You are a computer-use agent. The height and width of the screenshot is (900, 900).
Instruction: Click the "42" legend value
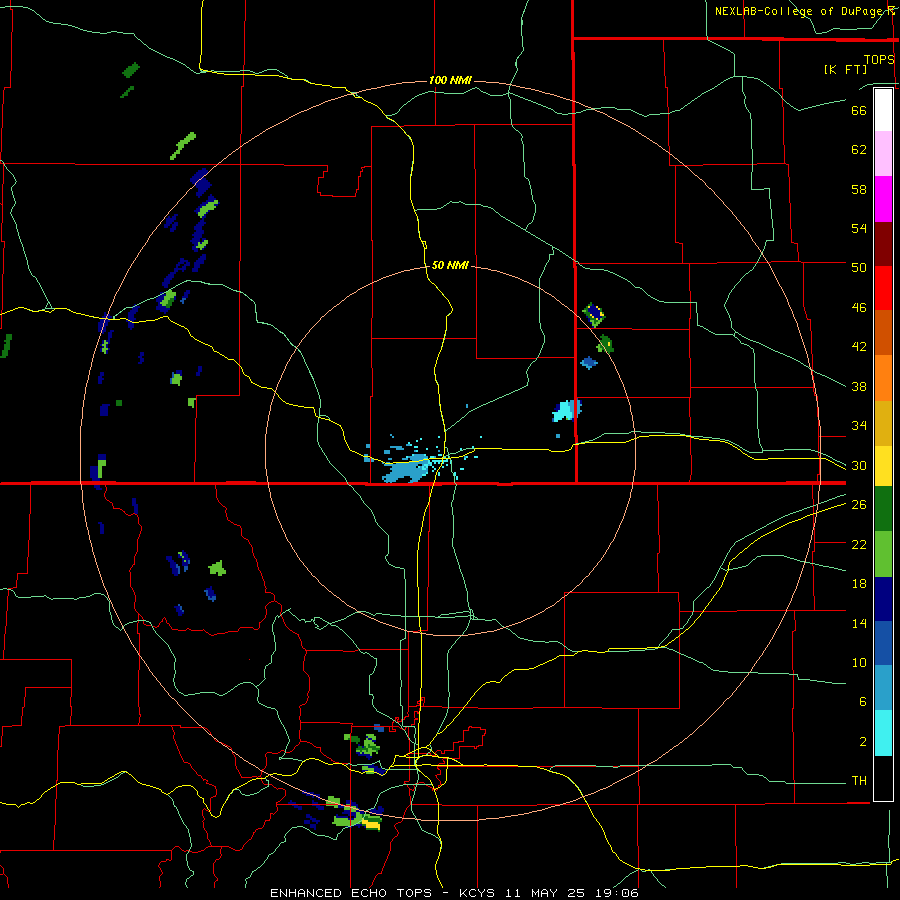[859, 346]
